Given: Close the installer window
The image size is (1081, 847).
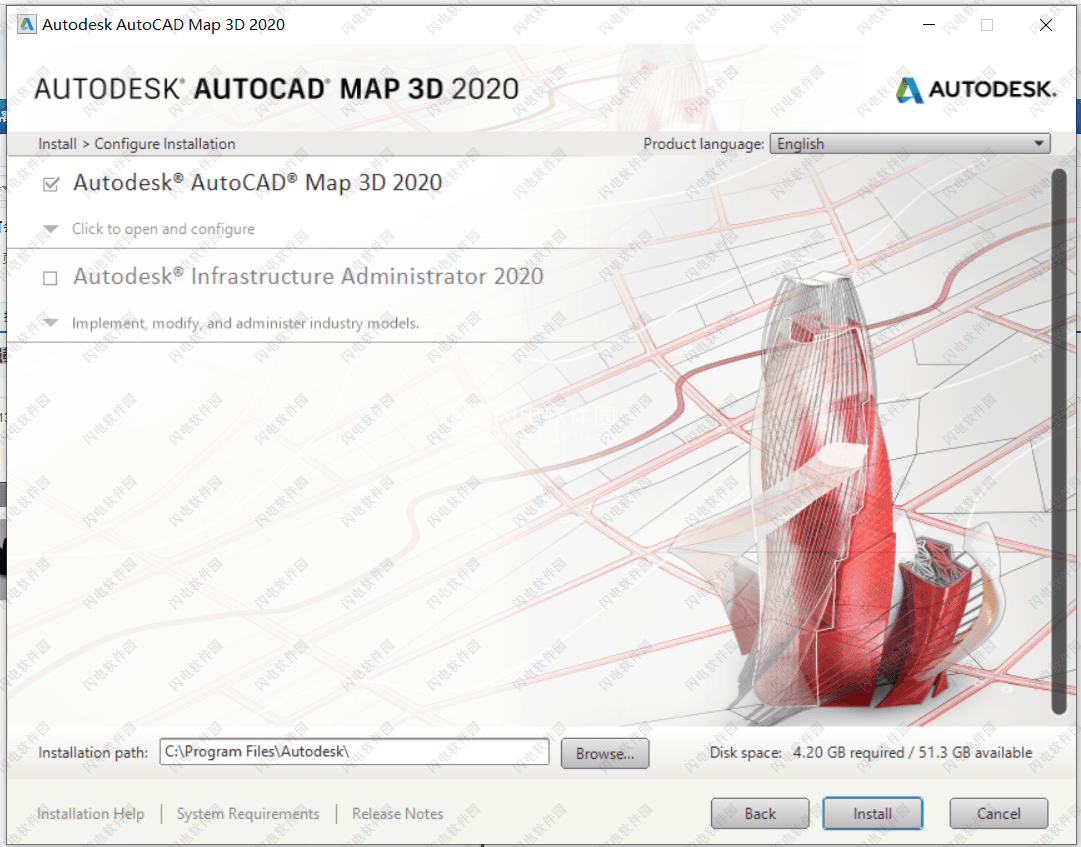Looking at the screenshot, I should (x=1046, y=25).
